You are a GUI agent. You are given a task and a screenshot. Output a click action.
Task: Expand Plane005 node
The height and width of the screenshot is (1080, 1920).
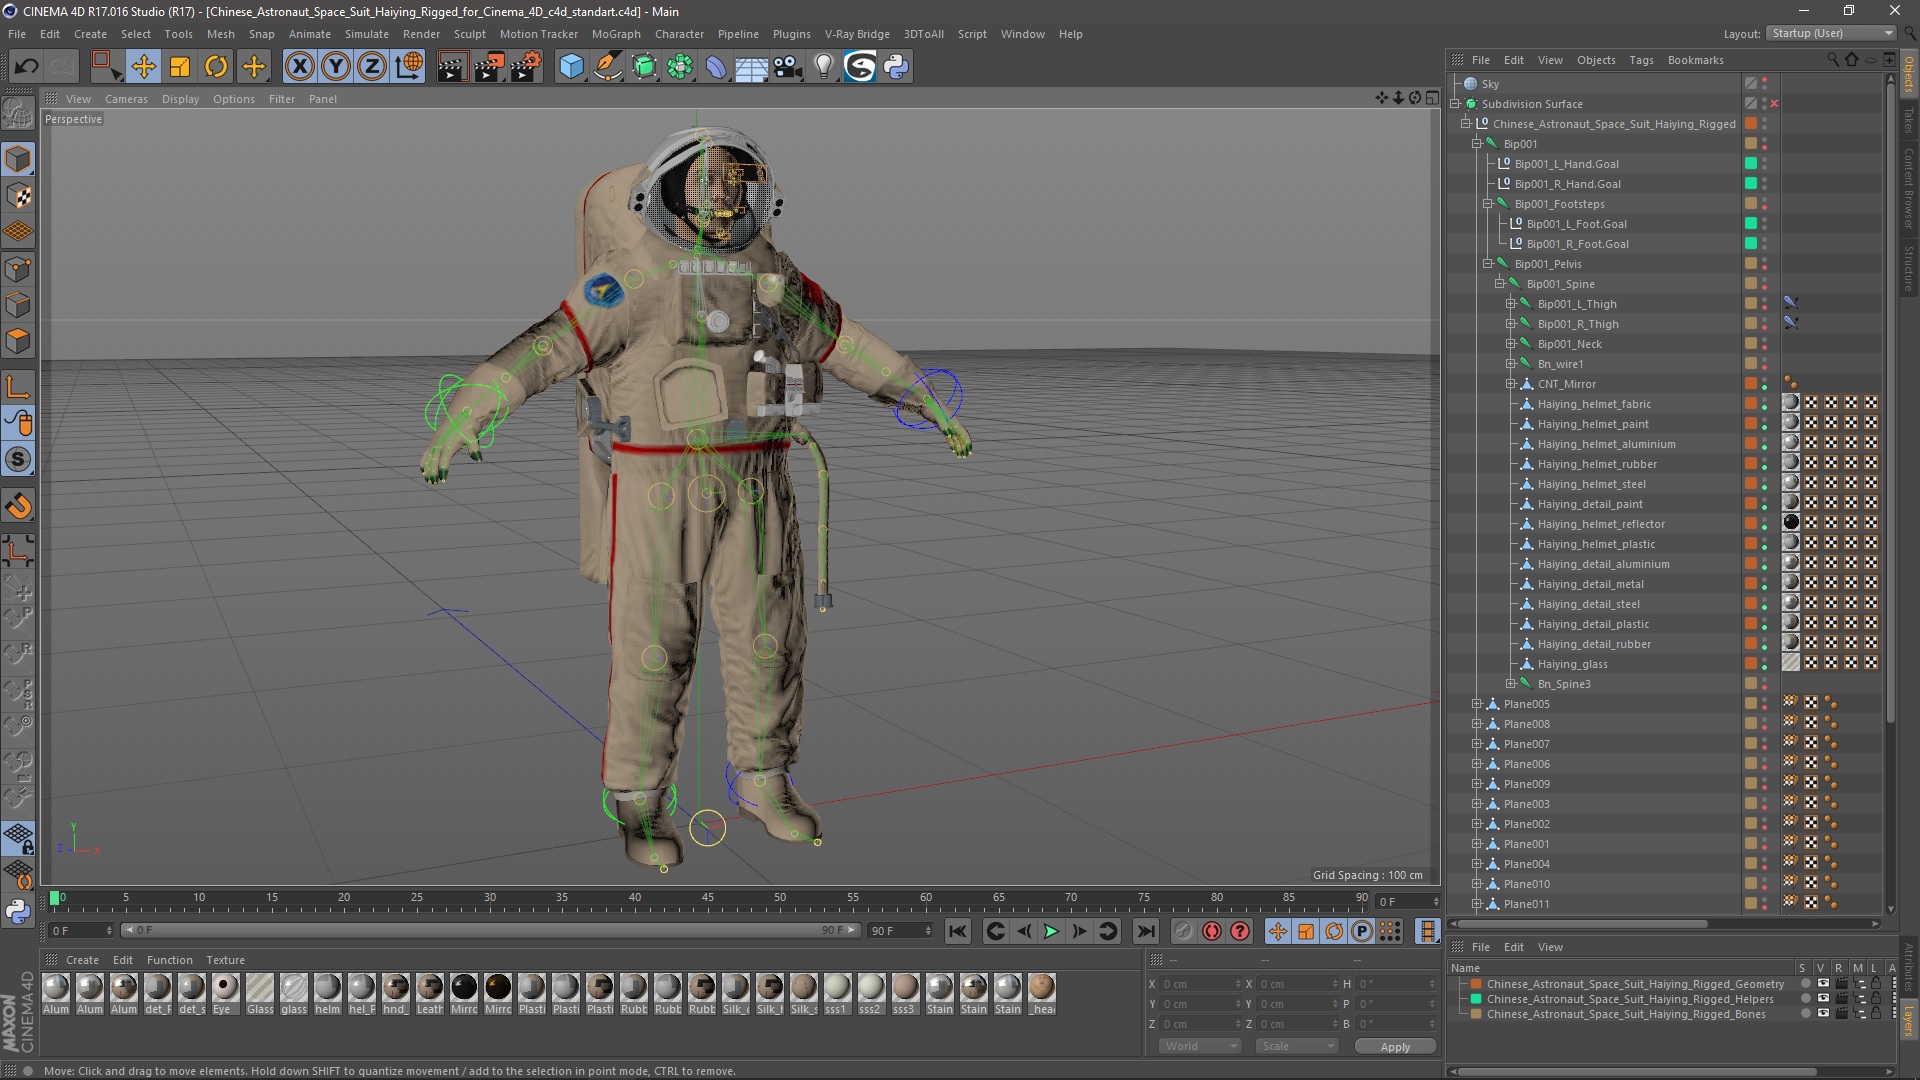click(1476, 704)
